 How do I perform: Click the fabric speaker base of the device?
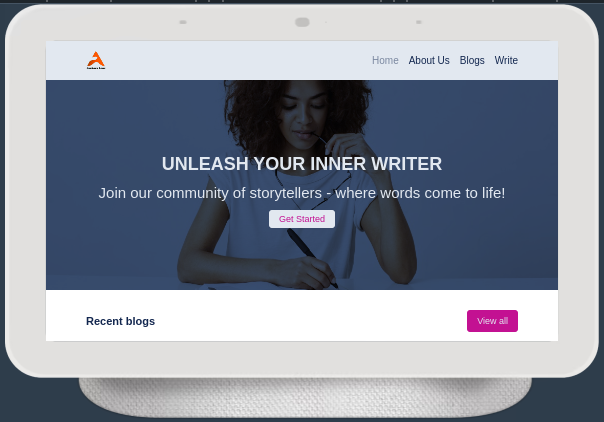coord(305,397)
